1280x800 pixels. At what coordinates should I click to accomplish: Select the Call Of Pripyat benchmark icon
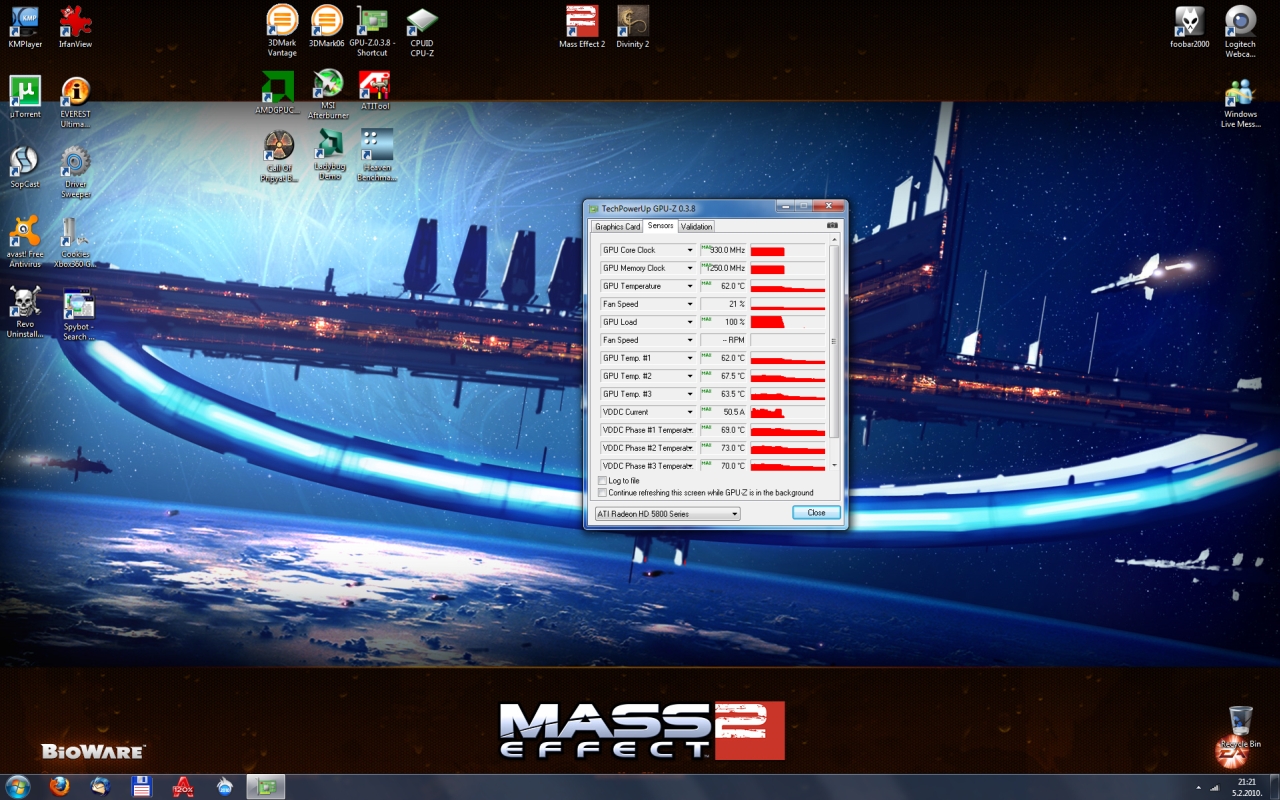pyautogui.click(x=279, y=155)
